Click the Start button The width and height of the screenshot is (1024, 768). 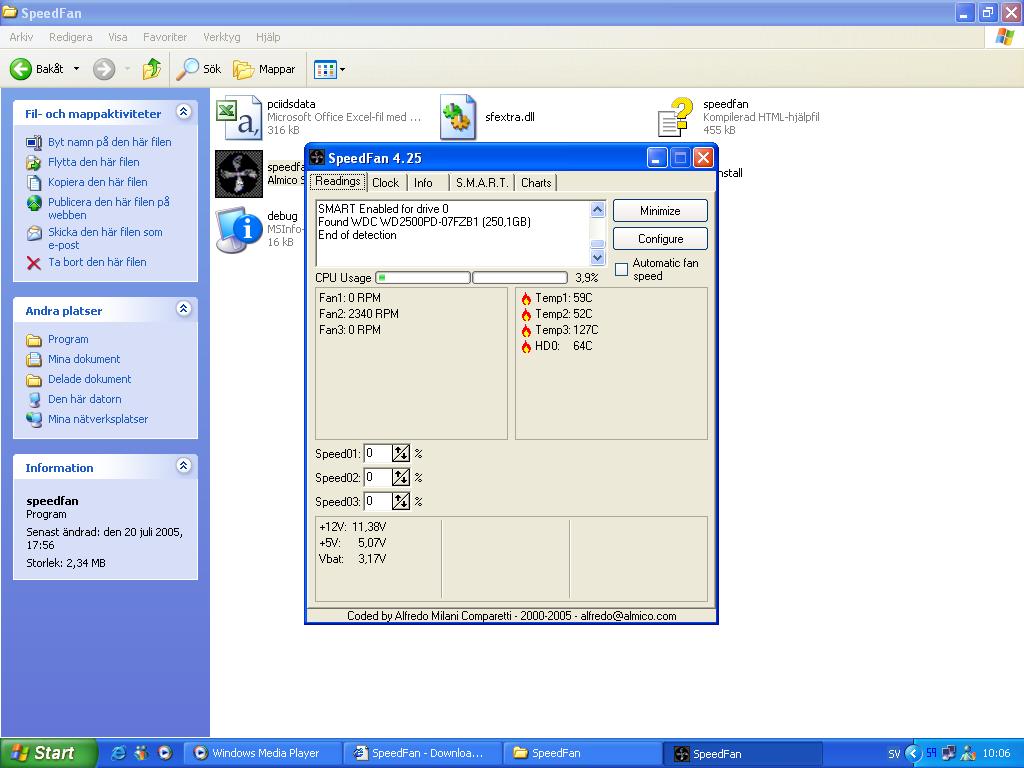[49, 753]
